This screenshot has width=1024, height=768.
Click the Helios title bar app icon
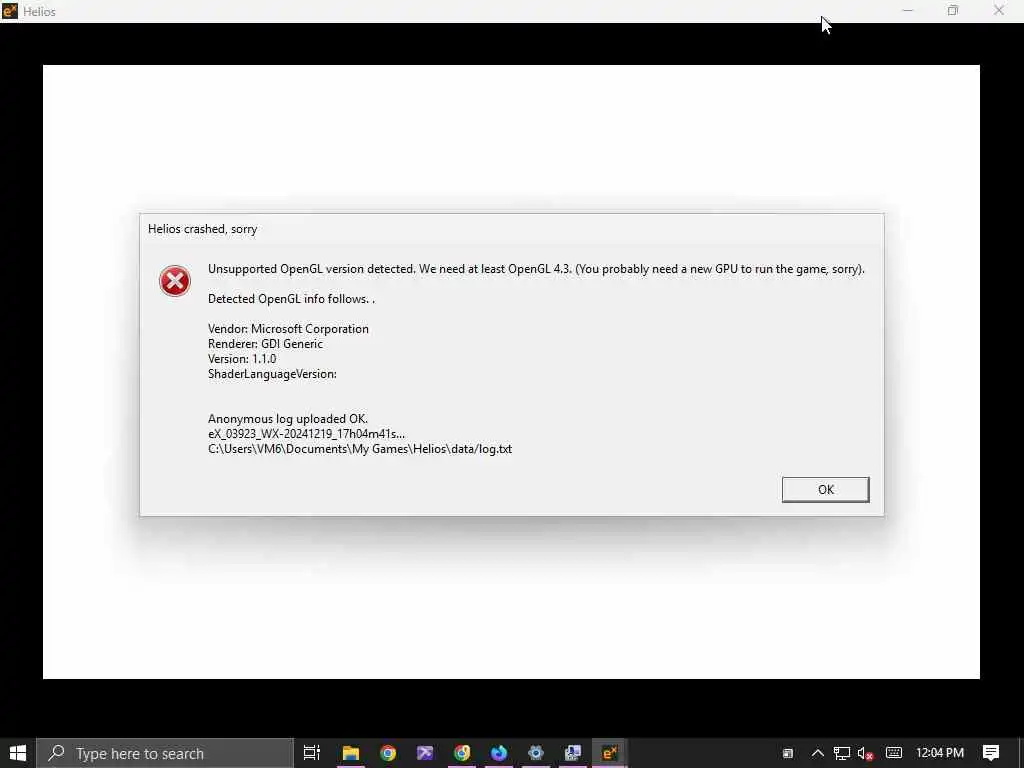click(10, 11)
